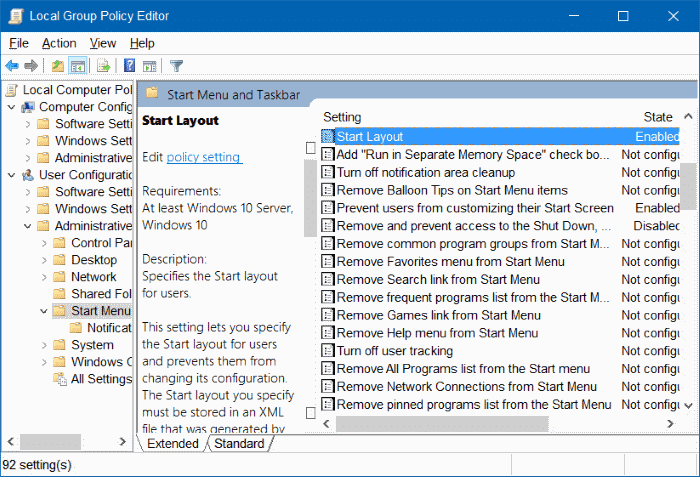Expand the Control Panel tree node
Screen dimensions: 700x477
44,243
